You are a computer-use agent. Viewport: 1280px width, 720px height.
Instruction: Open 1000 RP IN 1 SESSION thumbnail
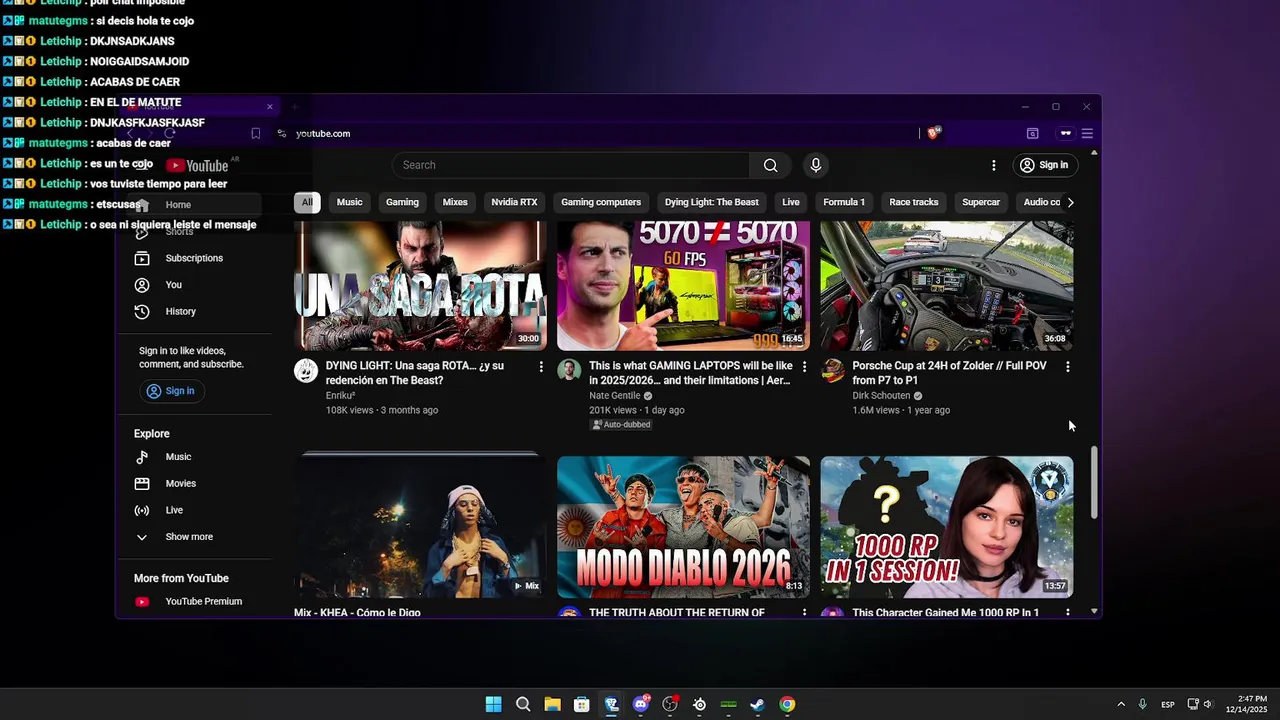click(x=947, y=527)
